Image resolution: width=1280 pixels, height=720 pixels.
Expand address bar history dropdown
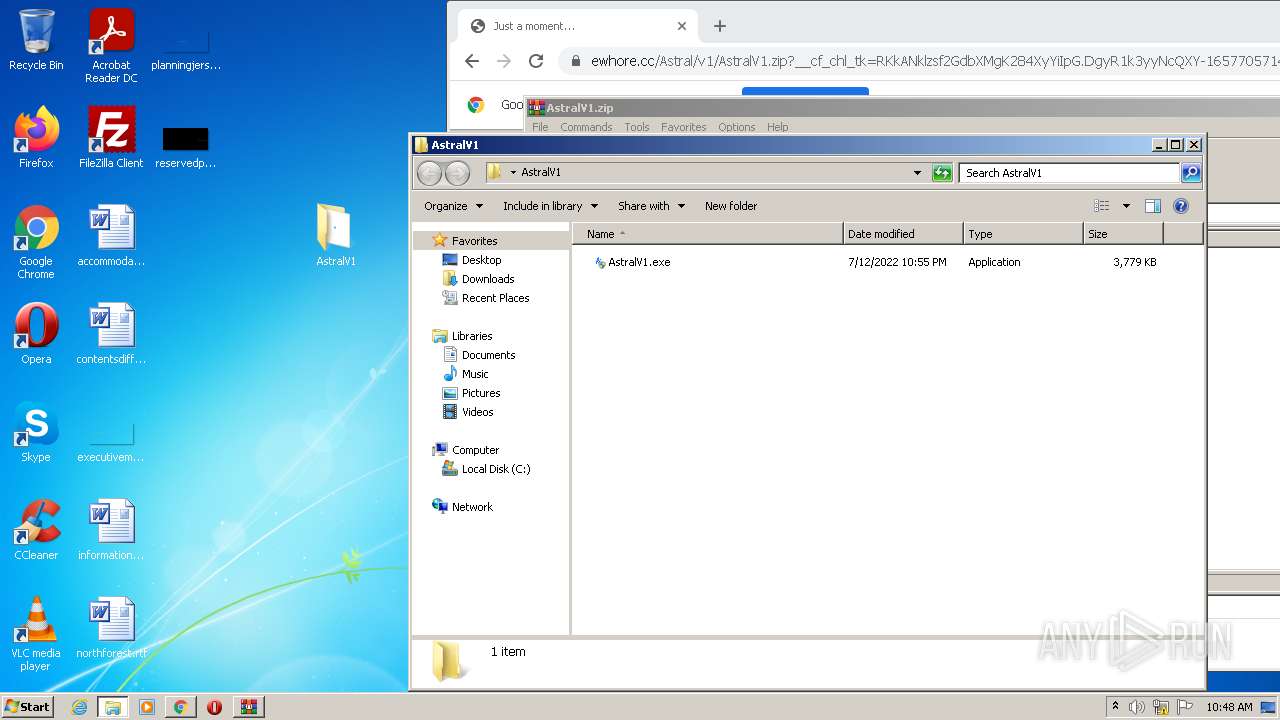pyautogui.click(x=917, y=173)
